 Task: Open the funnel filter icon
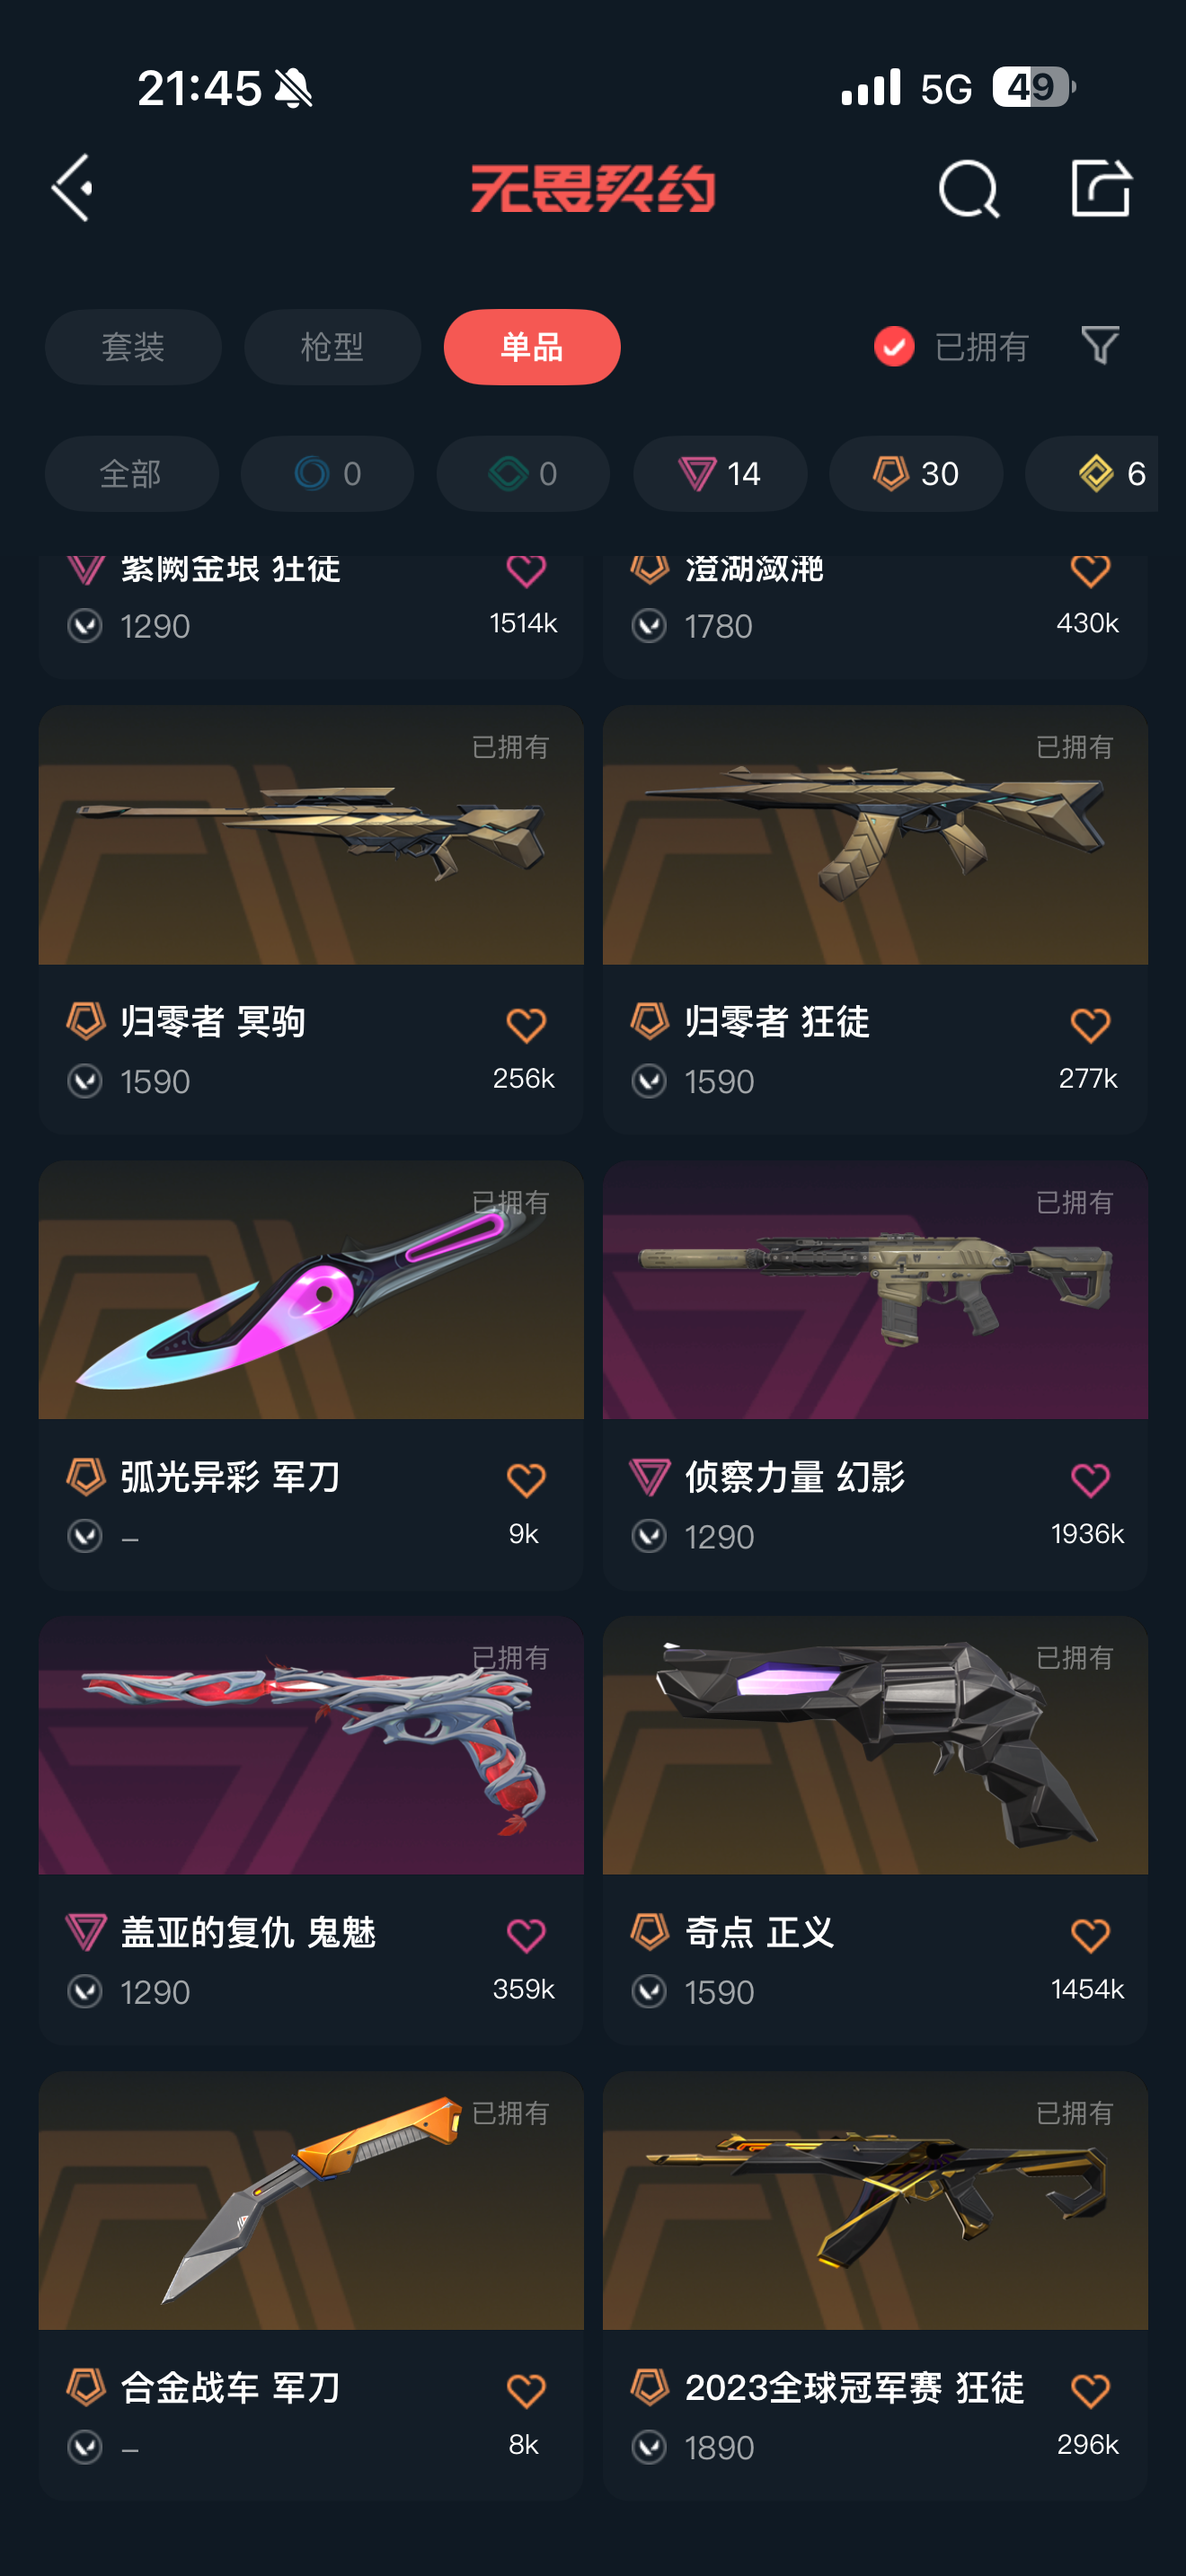(x=1100, y=345)
